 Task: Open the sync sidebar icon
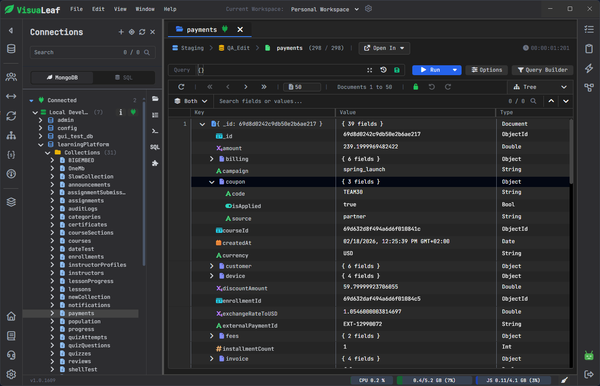[11, 116]
